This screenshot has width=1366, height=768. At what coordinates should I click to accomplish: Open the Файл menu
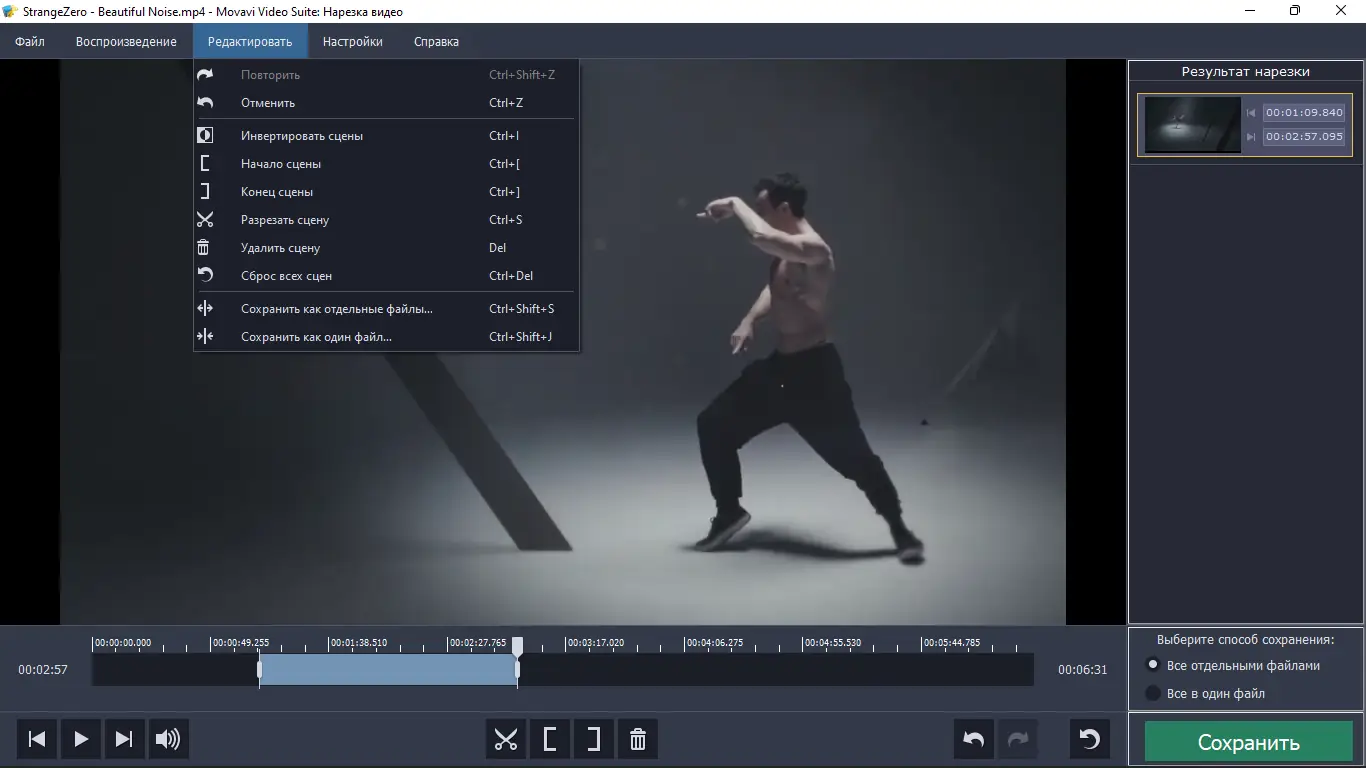point(30,42)
